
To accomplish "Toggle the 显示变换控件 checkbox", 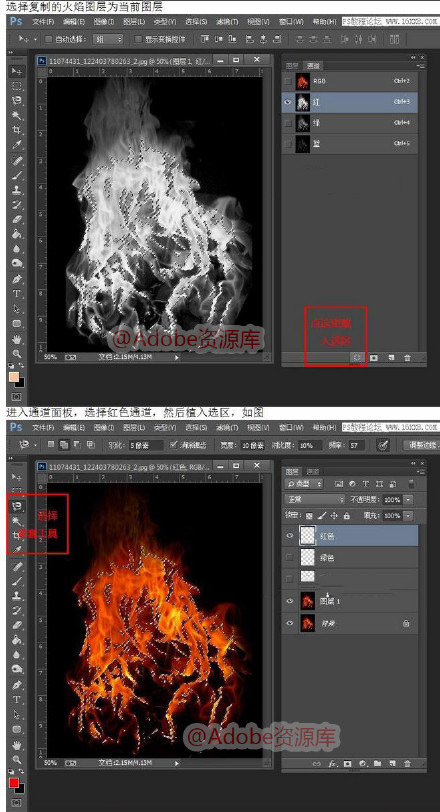I will (x=138, y=39).
